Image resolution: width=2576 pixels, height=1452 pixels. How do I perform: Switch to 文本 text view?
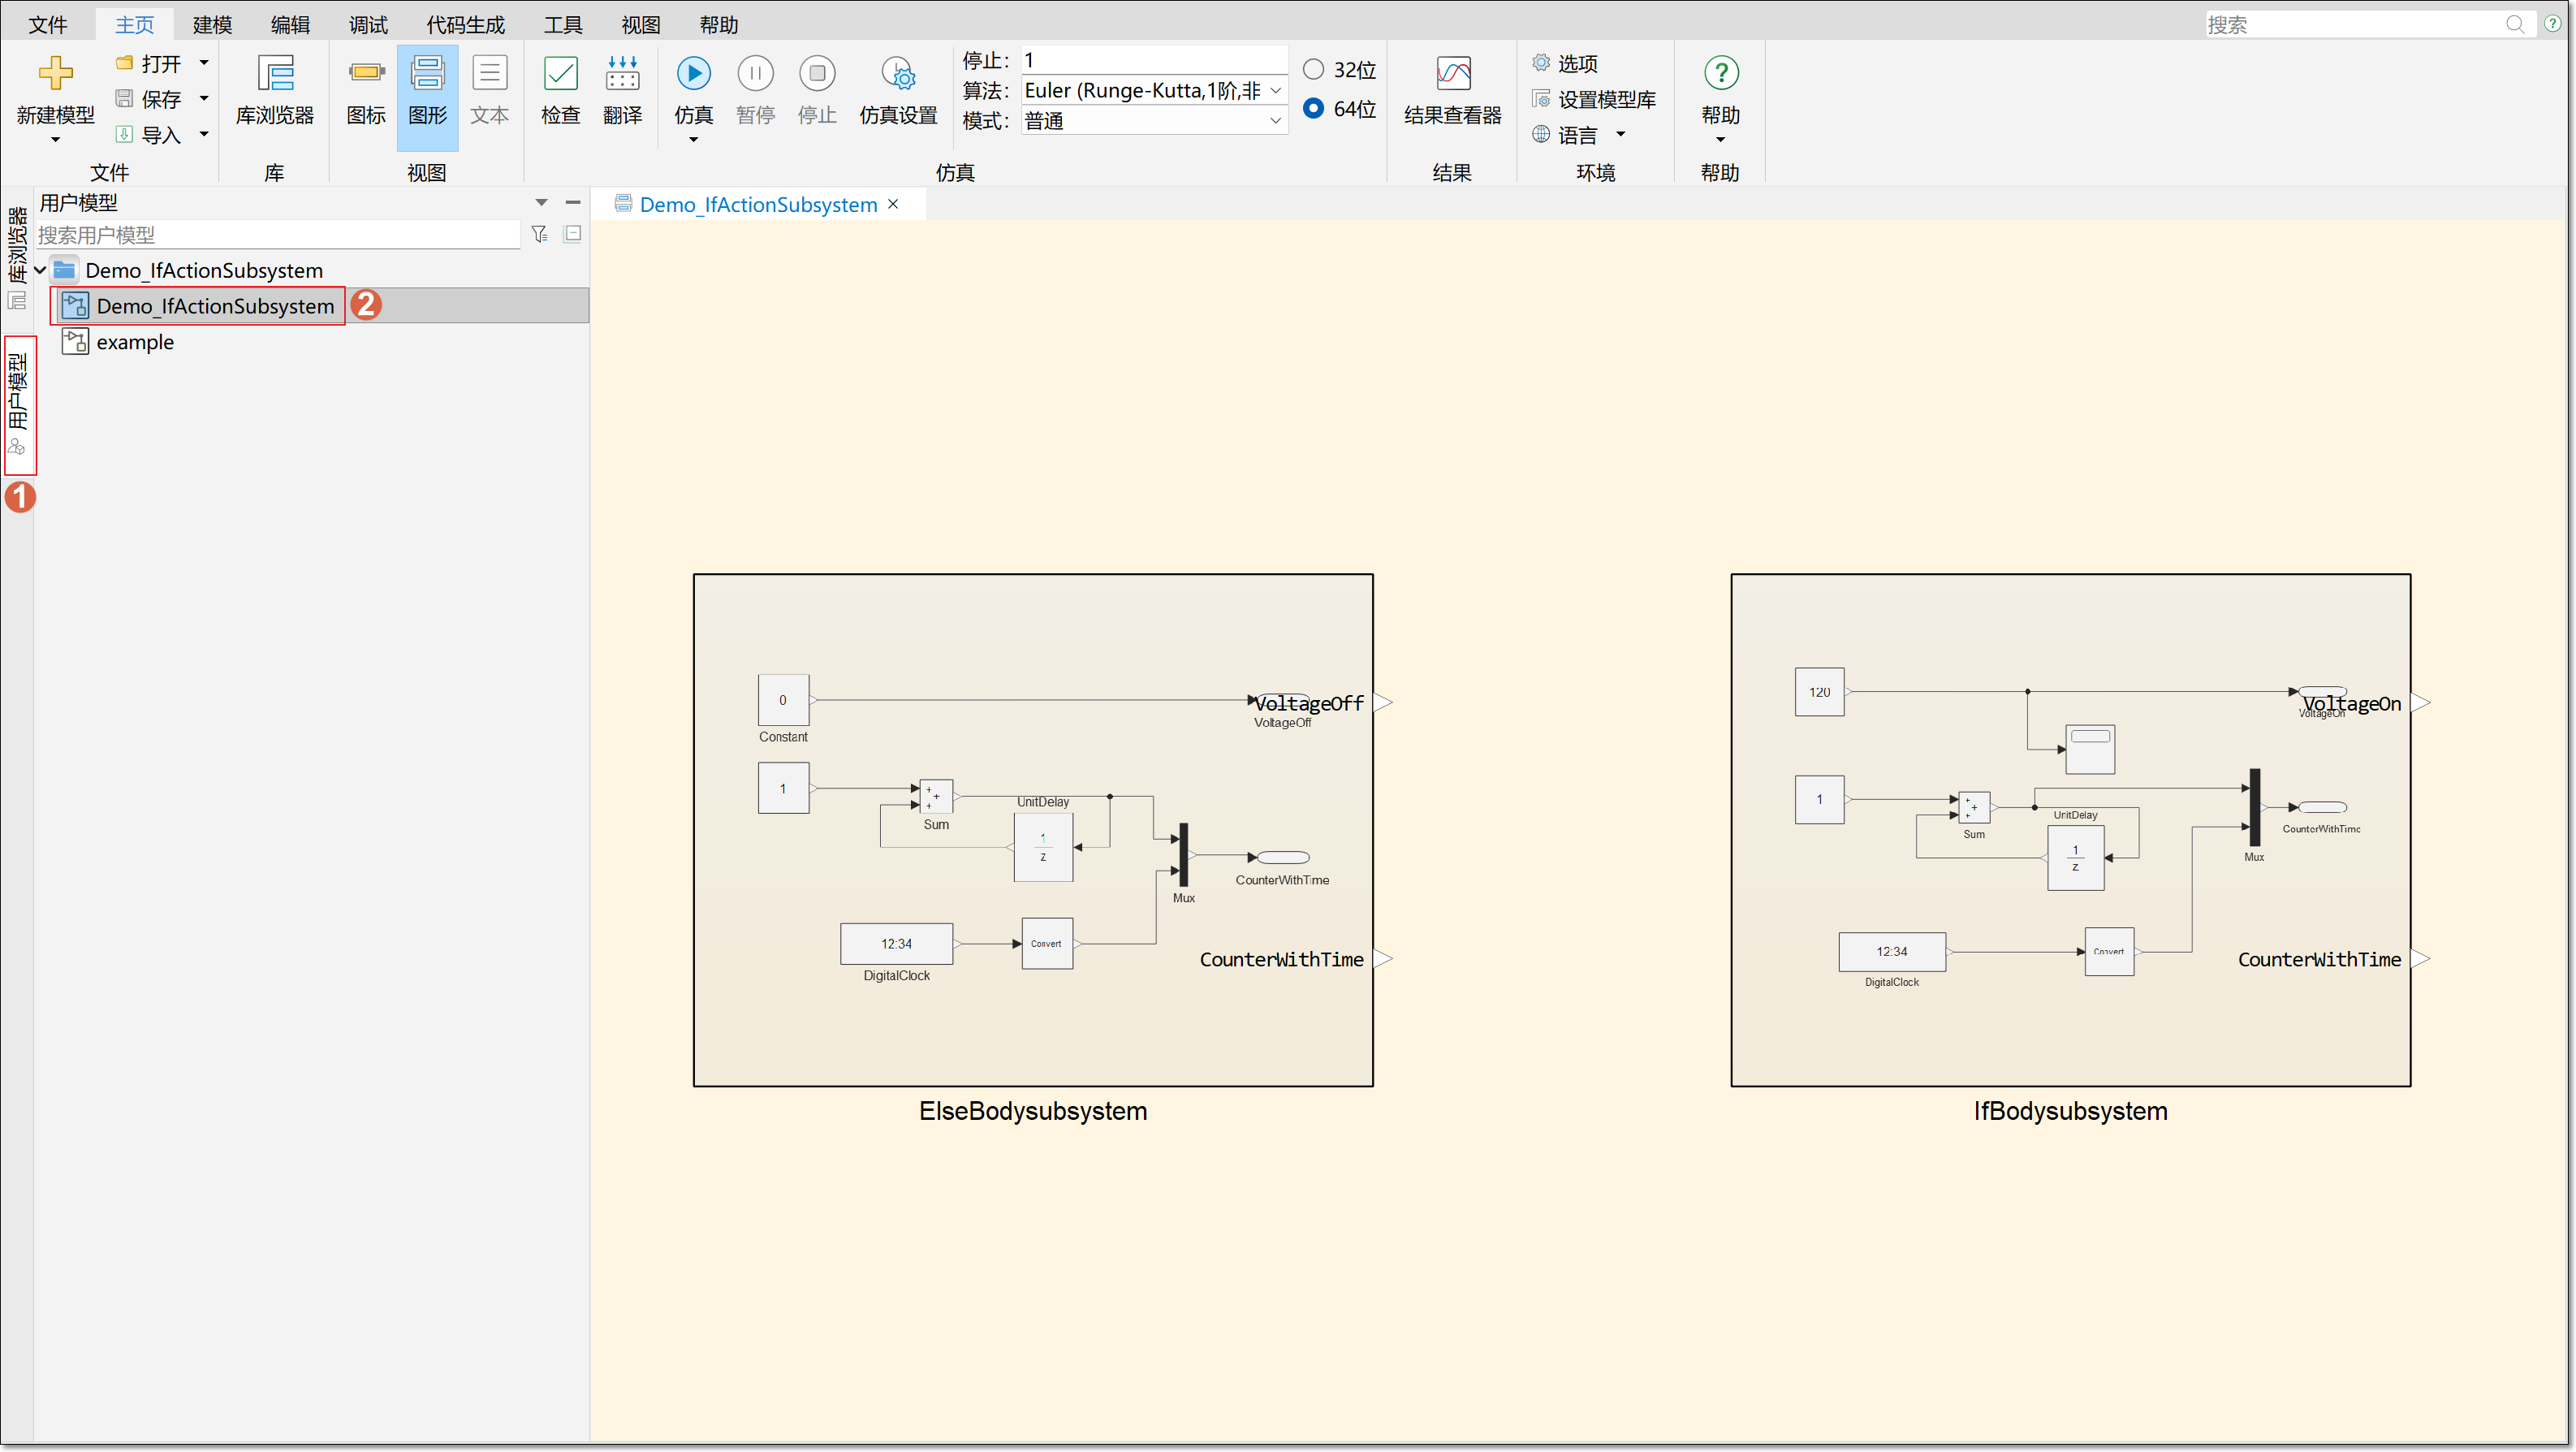point(489,74)
